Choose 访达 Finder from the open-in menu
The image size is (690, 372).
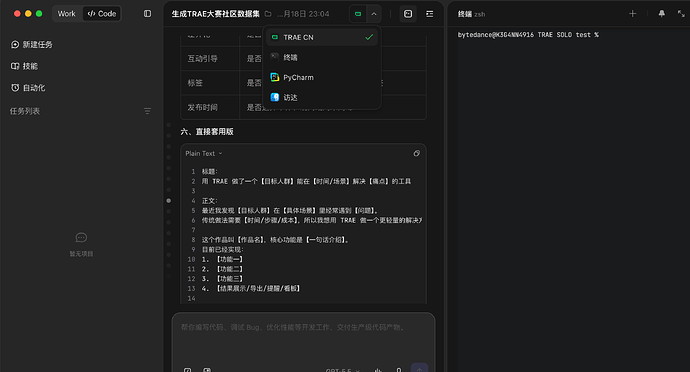point(323,97)
